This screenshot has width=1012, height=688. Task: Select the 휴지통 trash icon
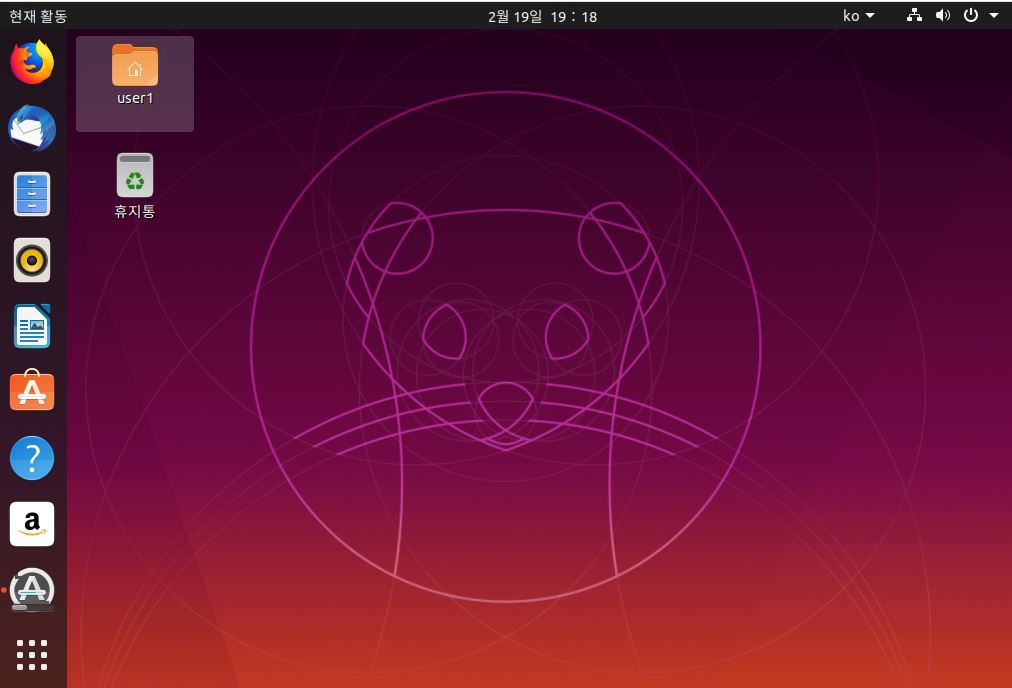(x=135, y=175)
